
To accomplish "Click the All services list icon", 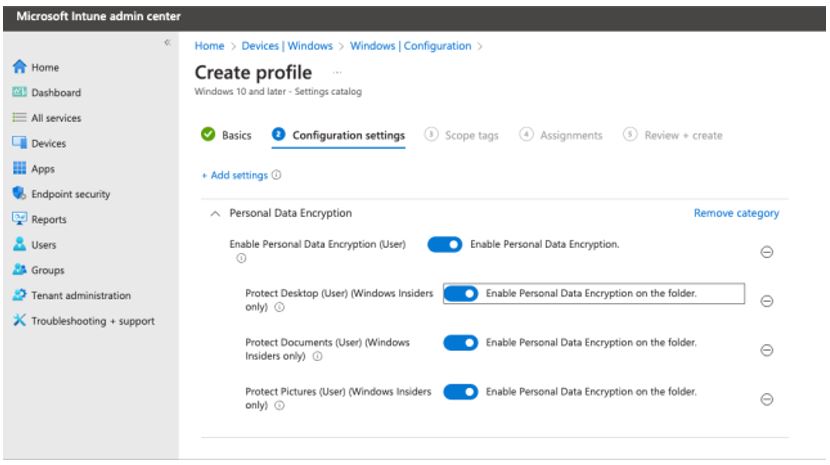I will (20, 118).
